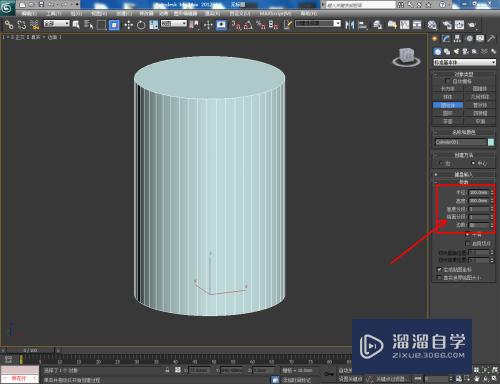
Task: Select the Edge creation method radio
Action: coord(441,163)
